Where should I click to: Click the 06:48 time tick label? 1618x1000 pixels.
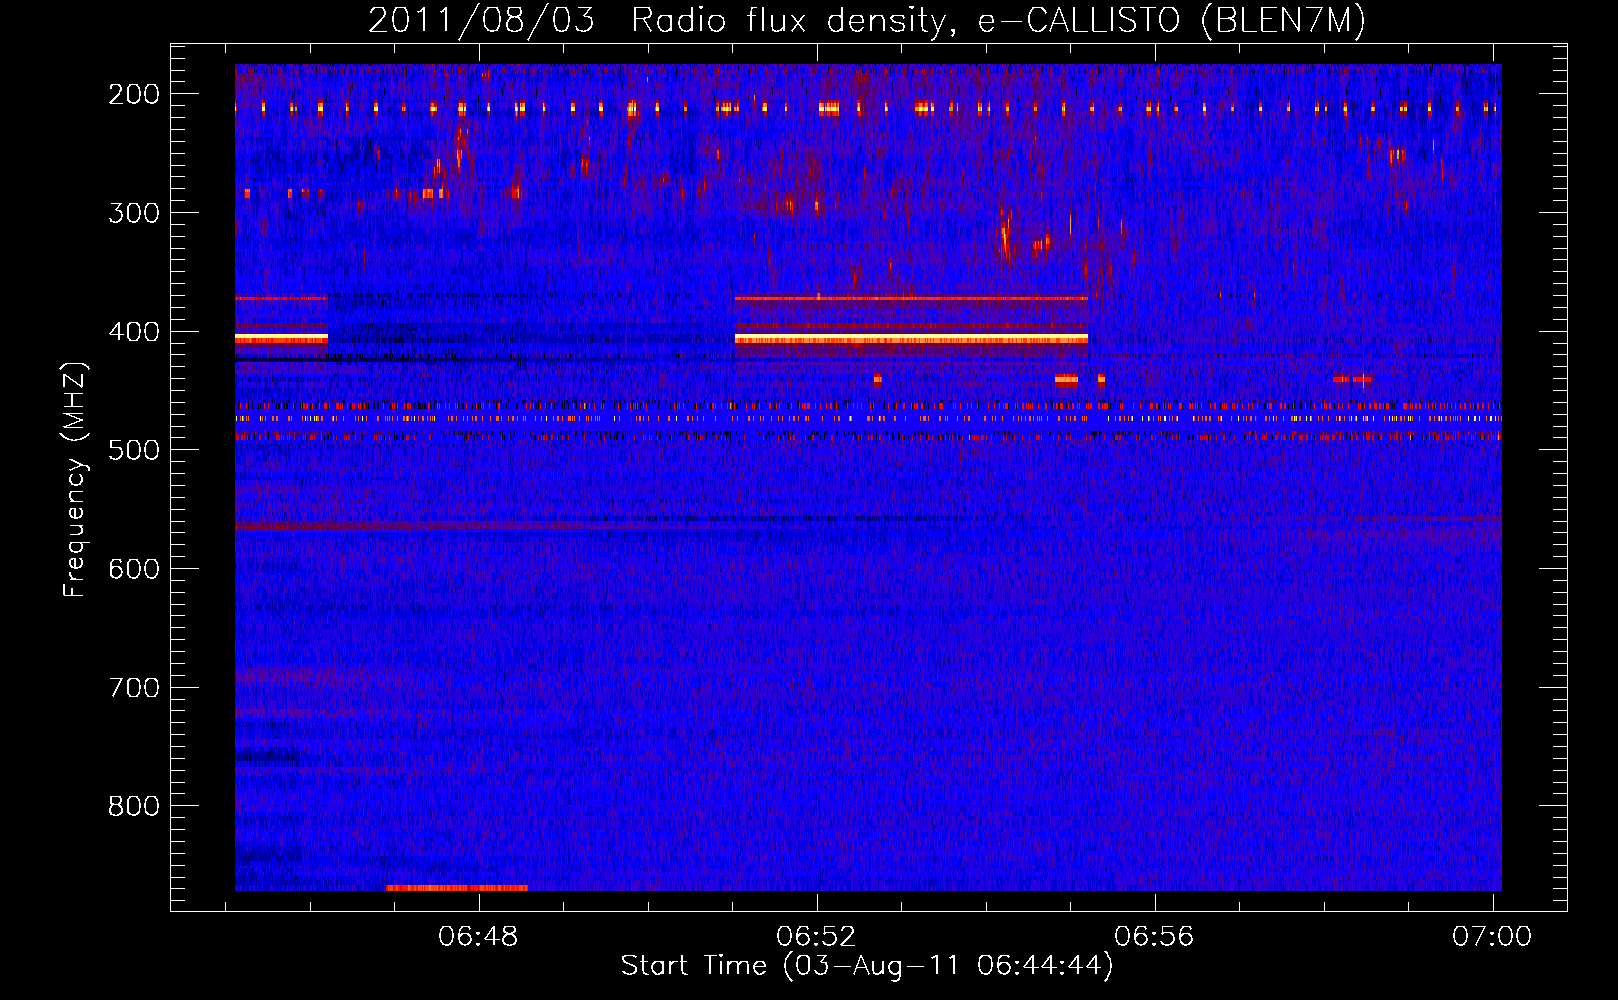479,936
